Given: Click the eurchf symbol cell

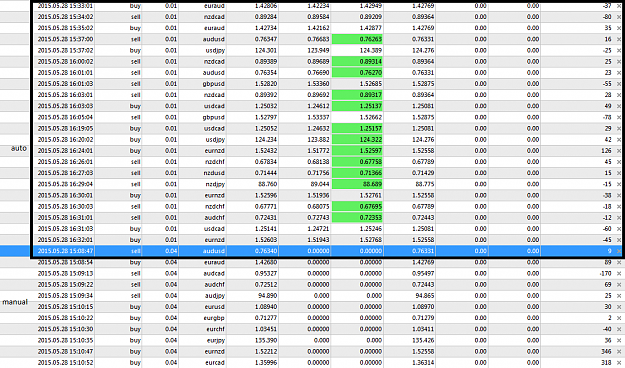Looking at the screenshot, I should pyautogui.click(x=216, y=329).
